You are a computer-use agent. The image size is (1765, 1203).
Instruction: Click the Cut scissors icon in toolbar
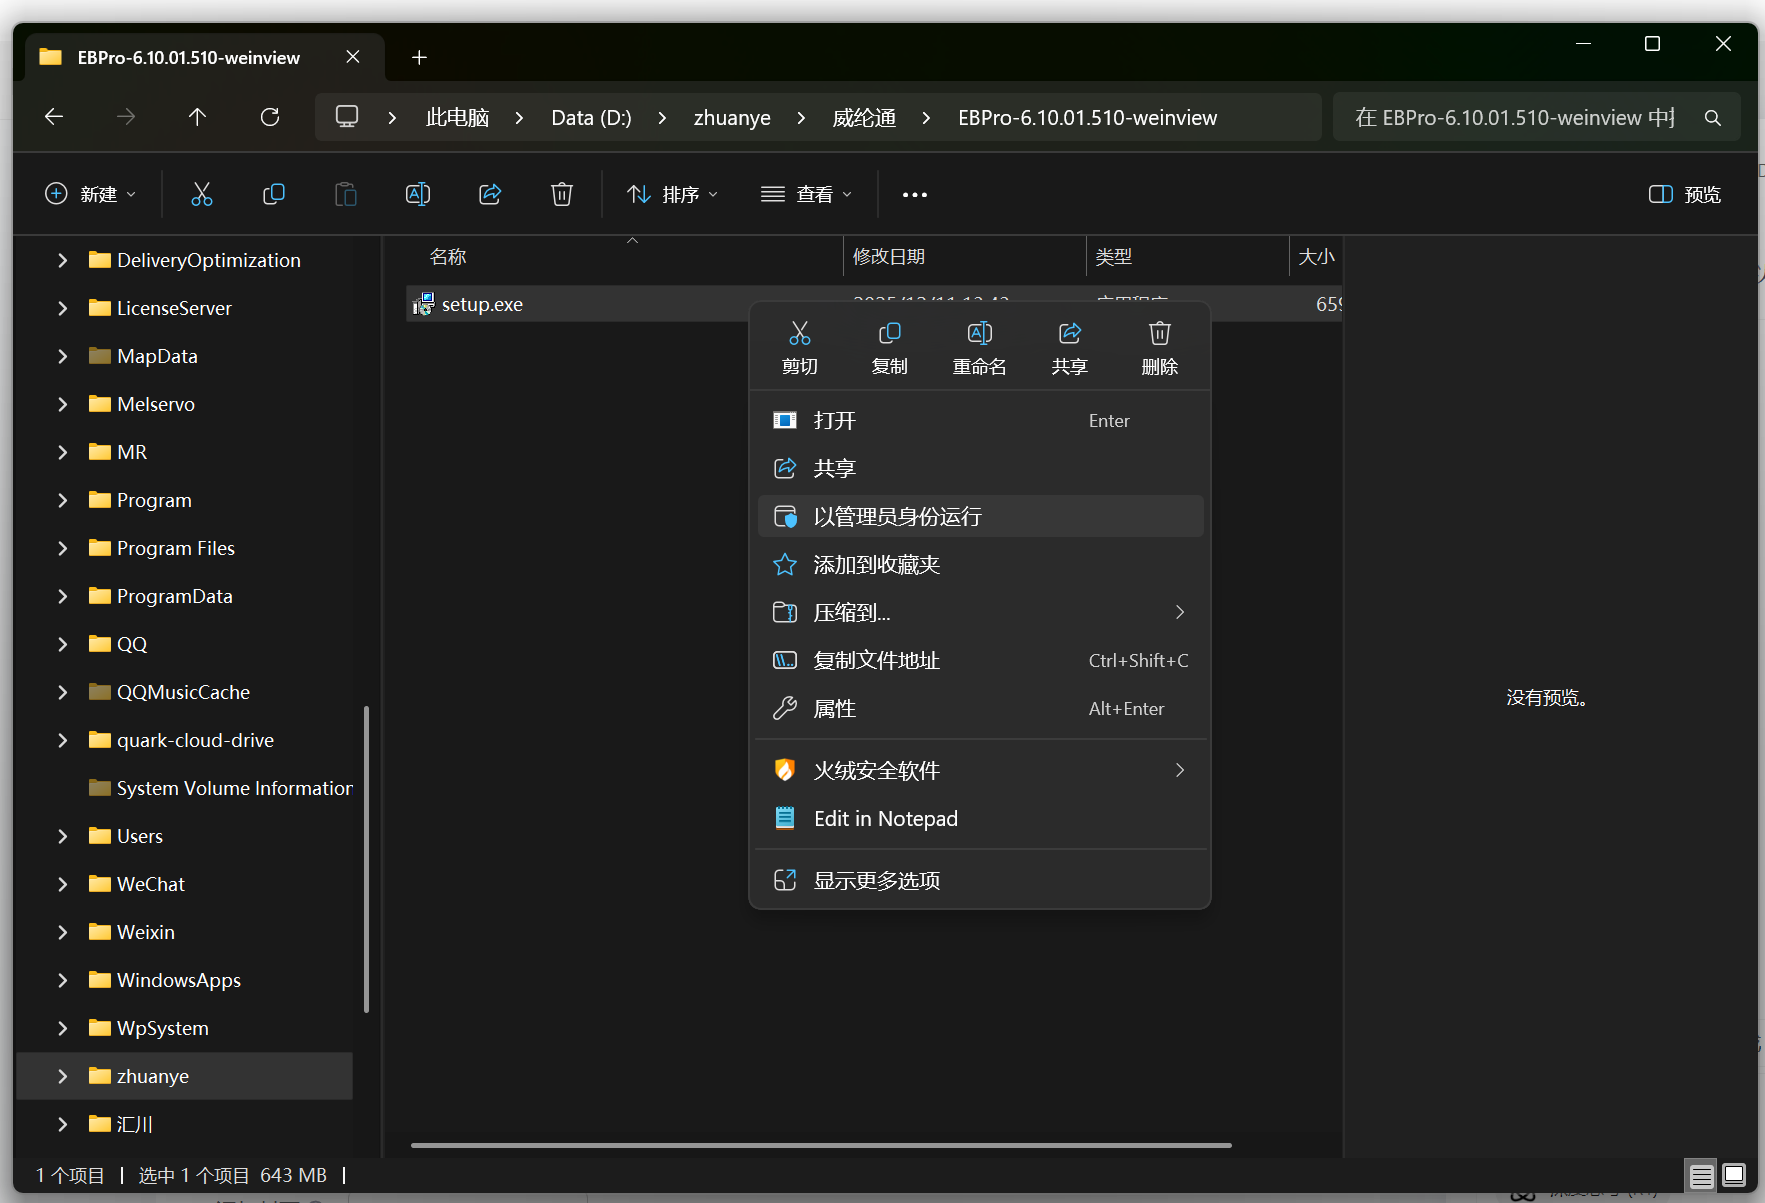pyautogui.click(x=202, y=194)
